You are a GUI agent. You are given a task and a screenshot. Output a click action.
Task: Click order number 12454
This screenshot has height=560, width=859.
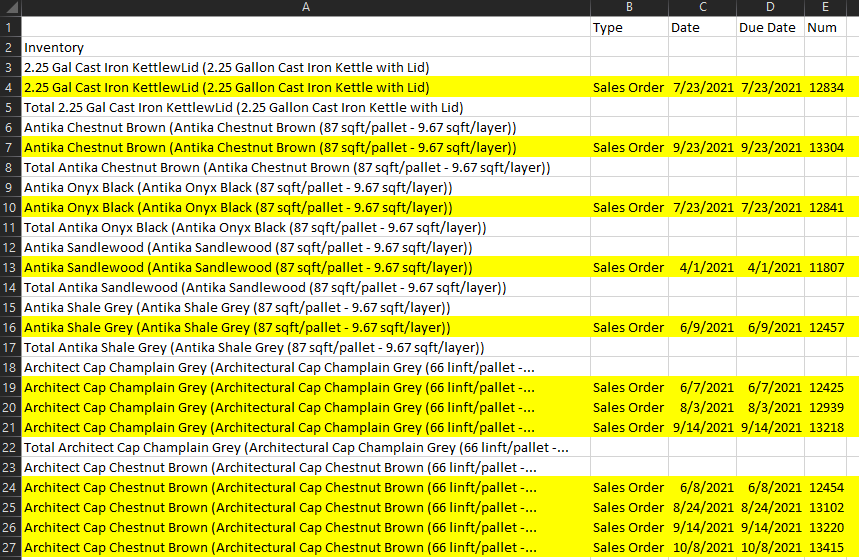tap(825, 487)
